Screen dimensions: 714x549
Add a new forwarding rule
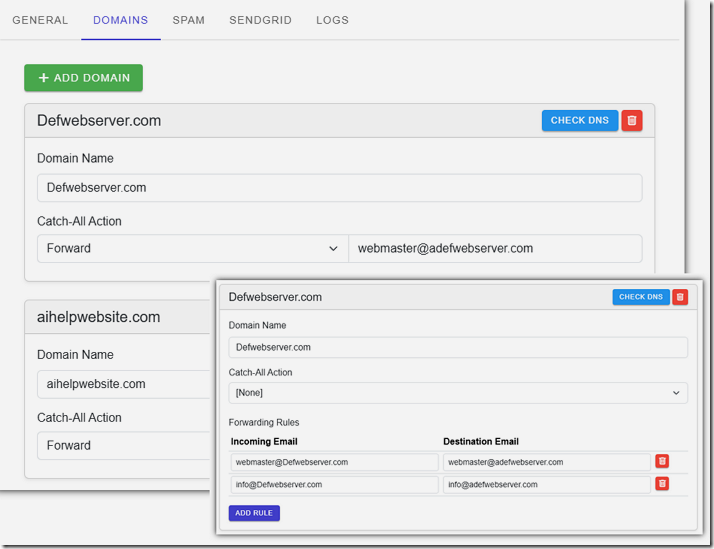coord(254,513)
